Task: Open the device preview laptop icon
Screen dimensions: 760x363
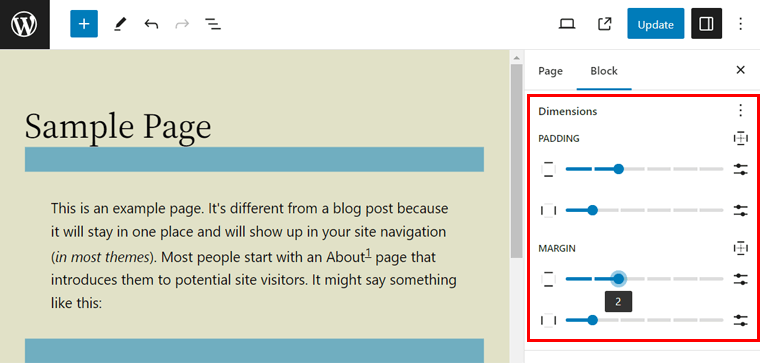Action: coord(567,24)
